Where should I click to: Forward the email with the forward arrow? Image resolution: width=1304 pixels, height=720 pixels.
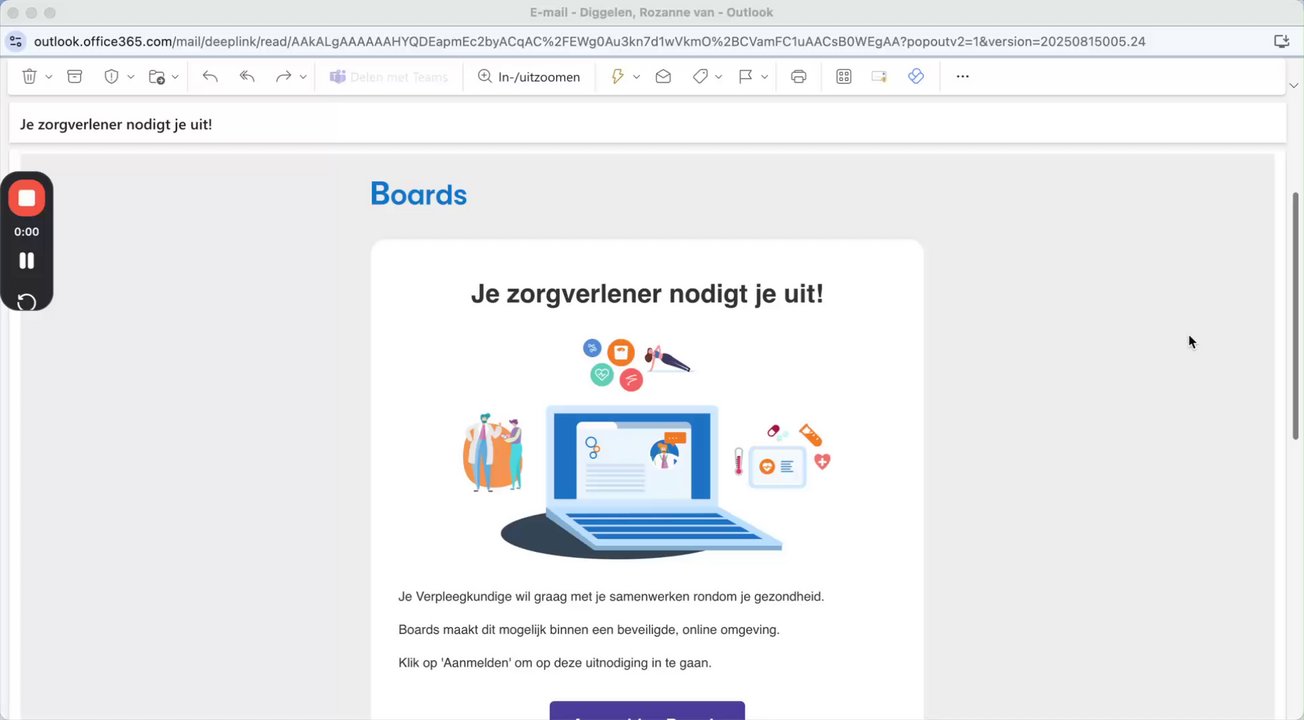click(x=283, y=77)
